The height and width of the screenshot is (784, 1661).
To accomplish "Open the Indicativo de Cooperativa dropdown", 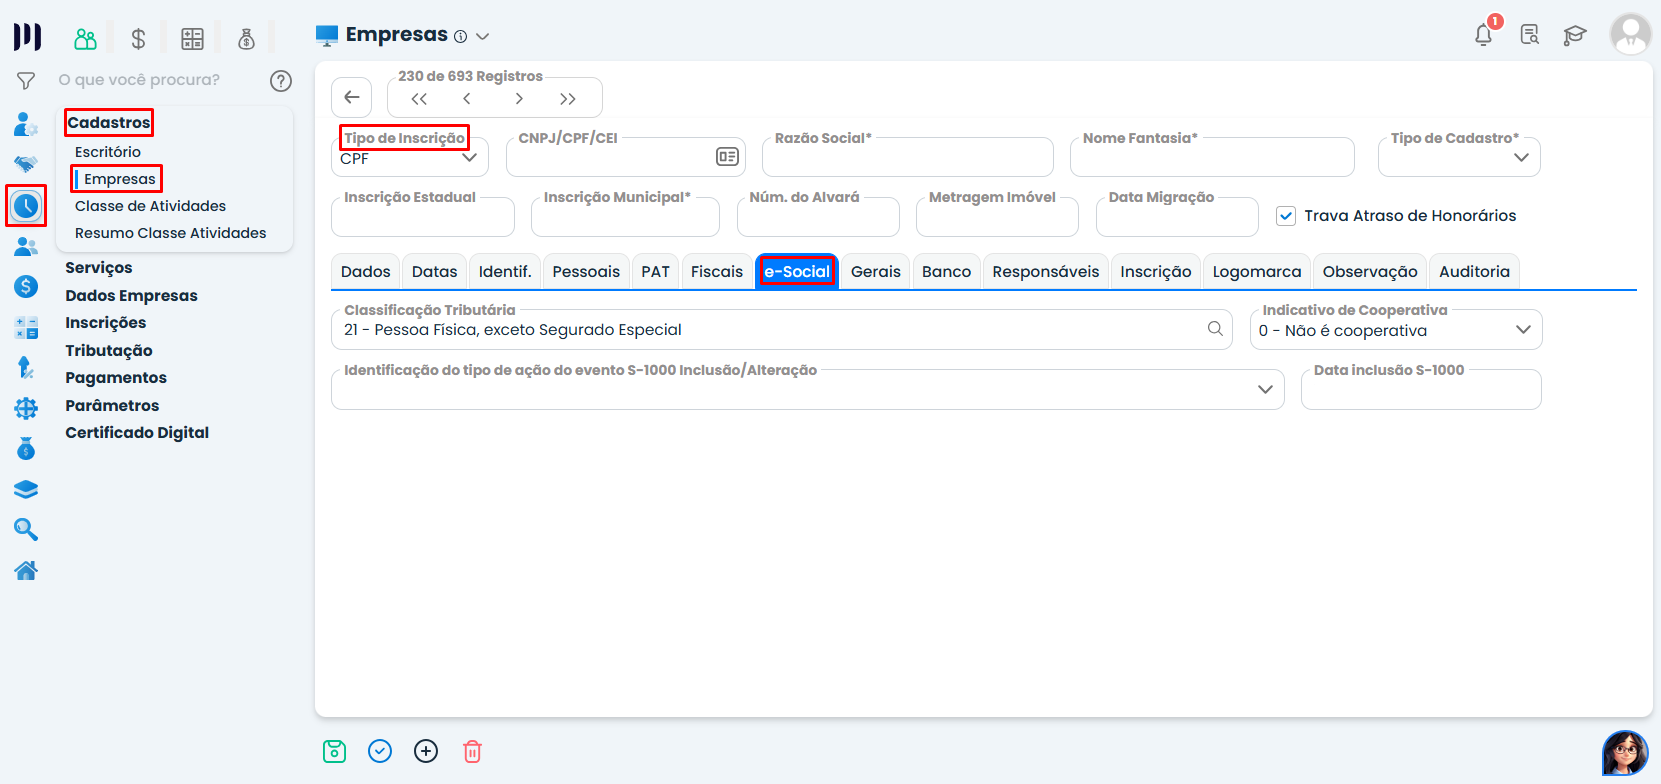I will click(1522, 330).
